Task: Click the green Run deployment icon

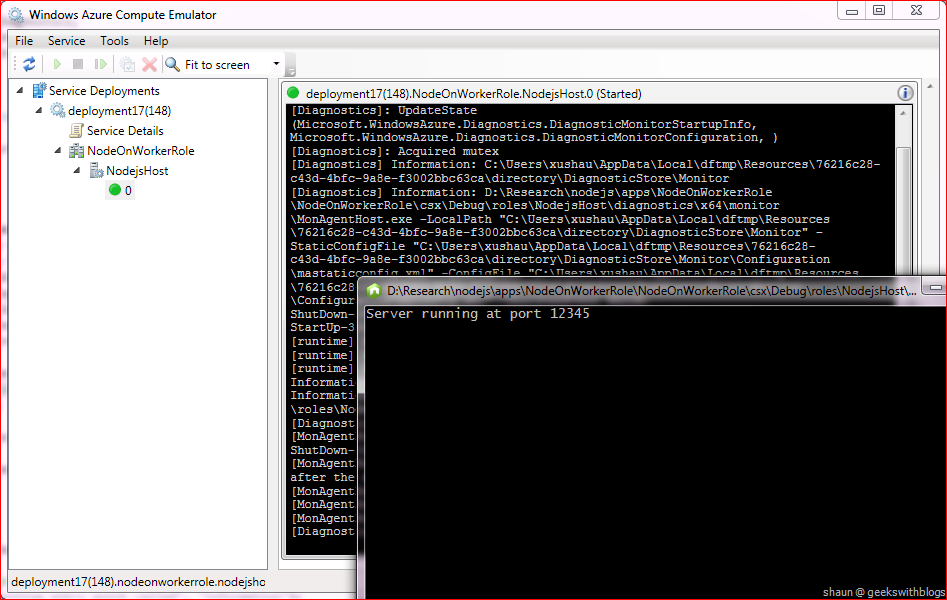Action: 57,64
